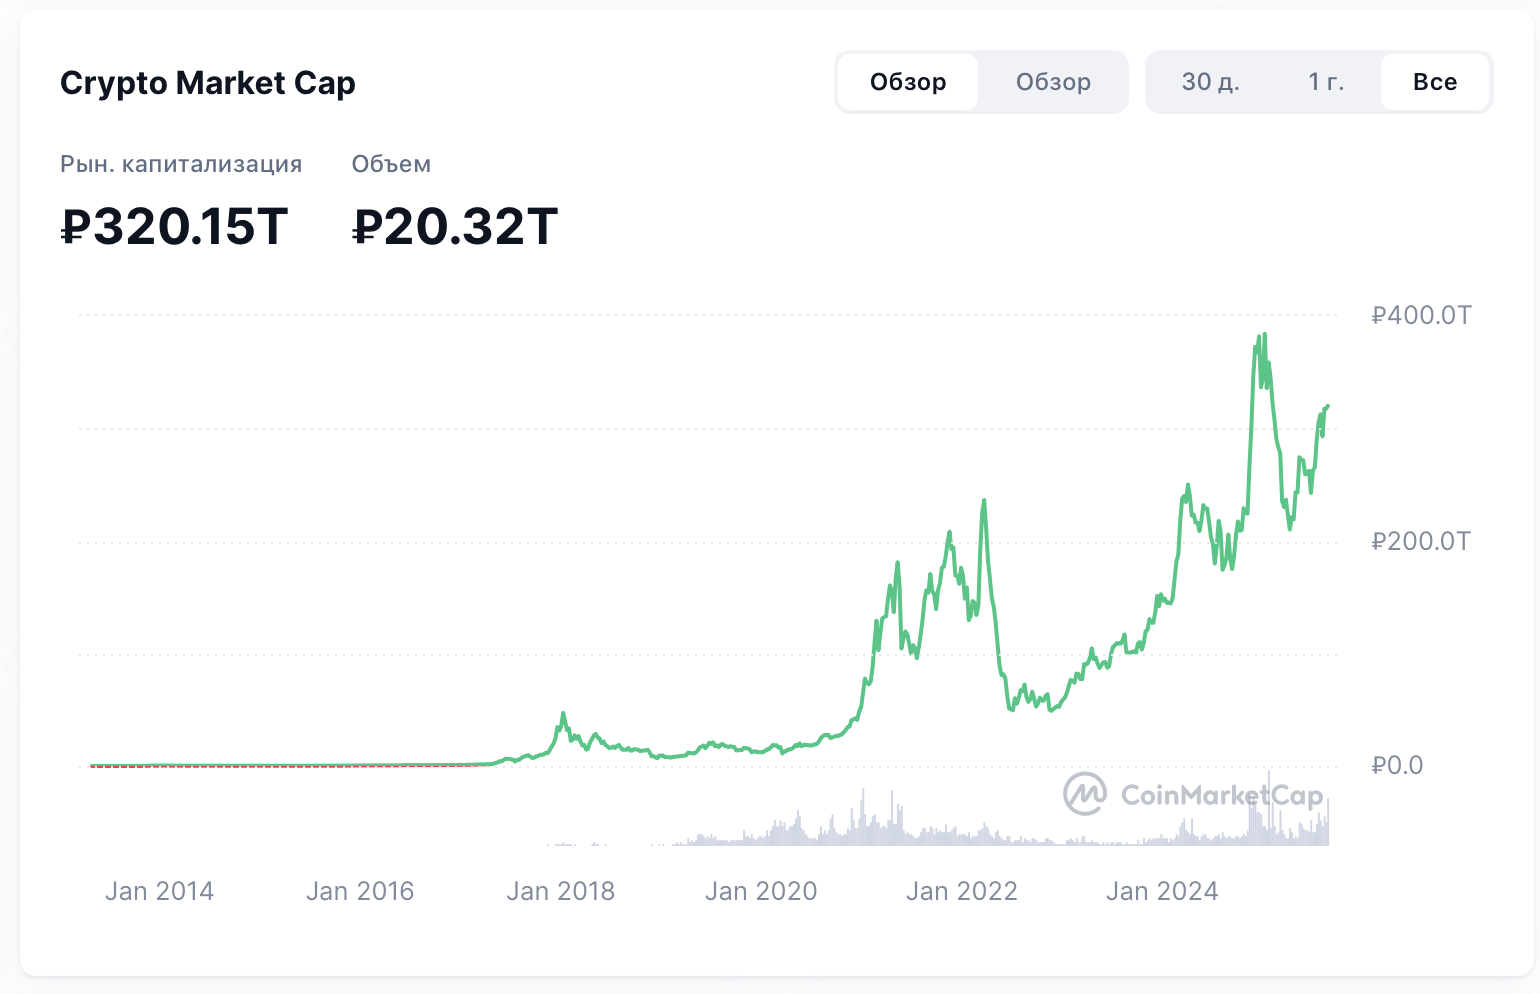Click the ₽320.15T market cap value
Viewport: 1540px width, 994px height.
point(175,226)
